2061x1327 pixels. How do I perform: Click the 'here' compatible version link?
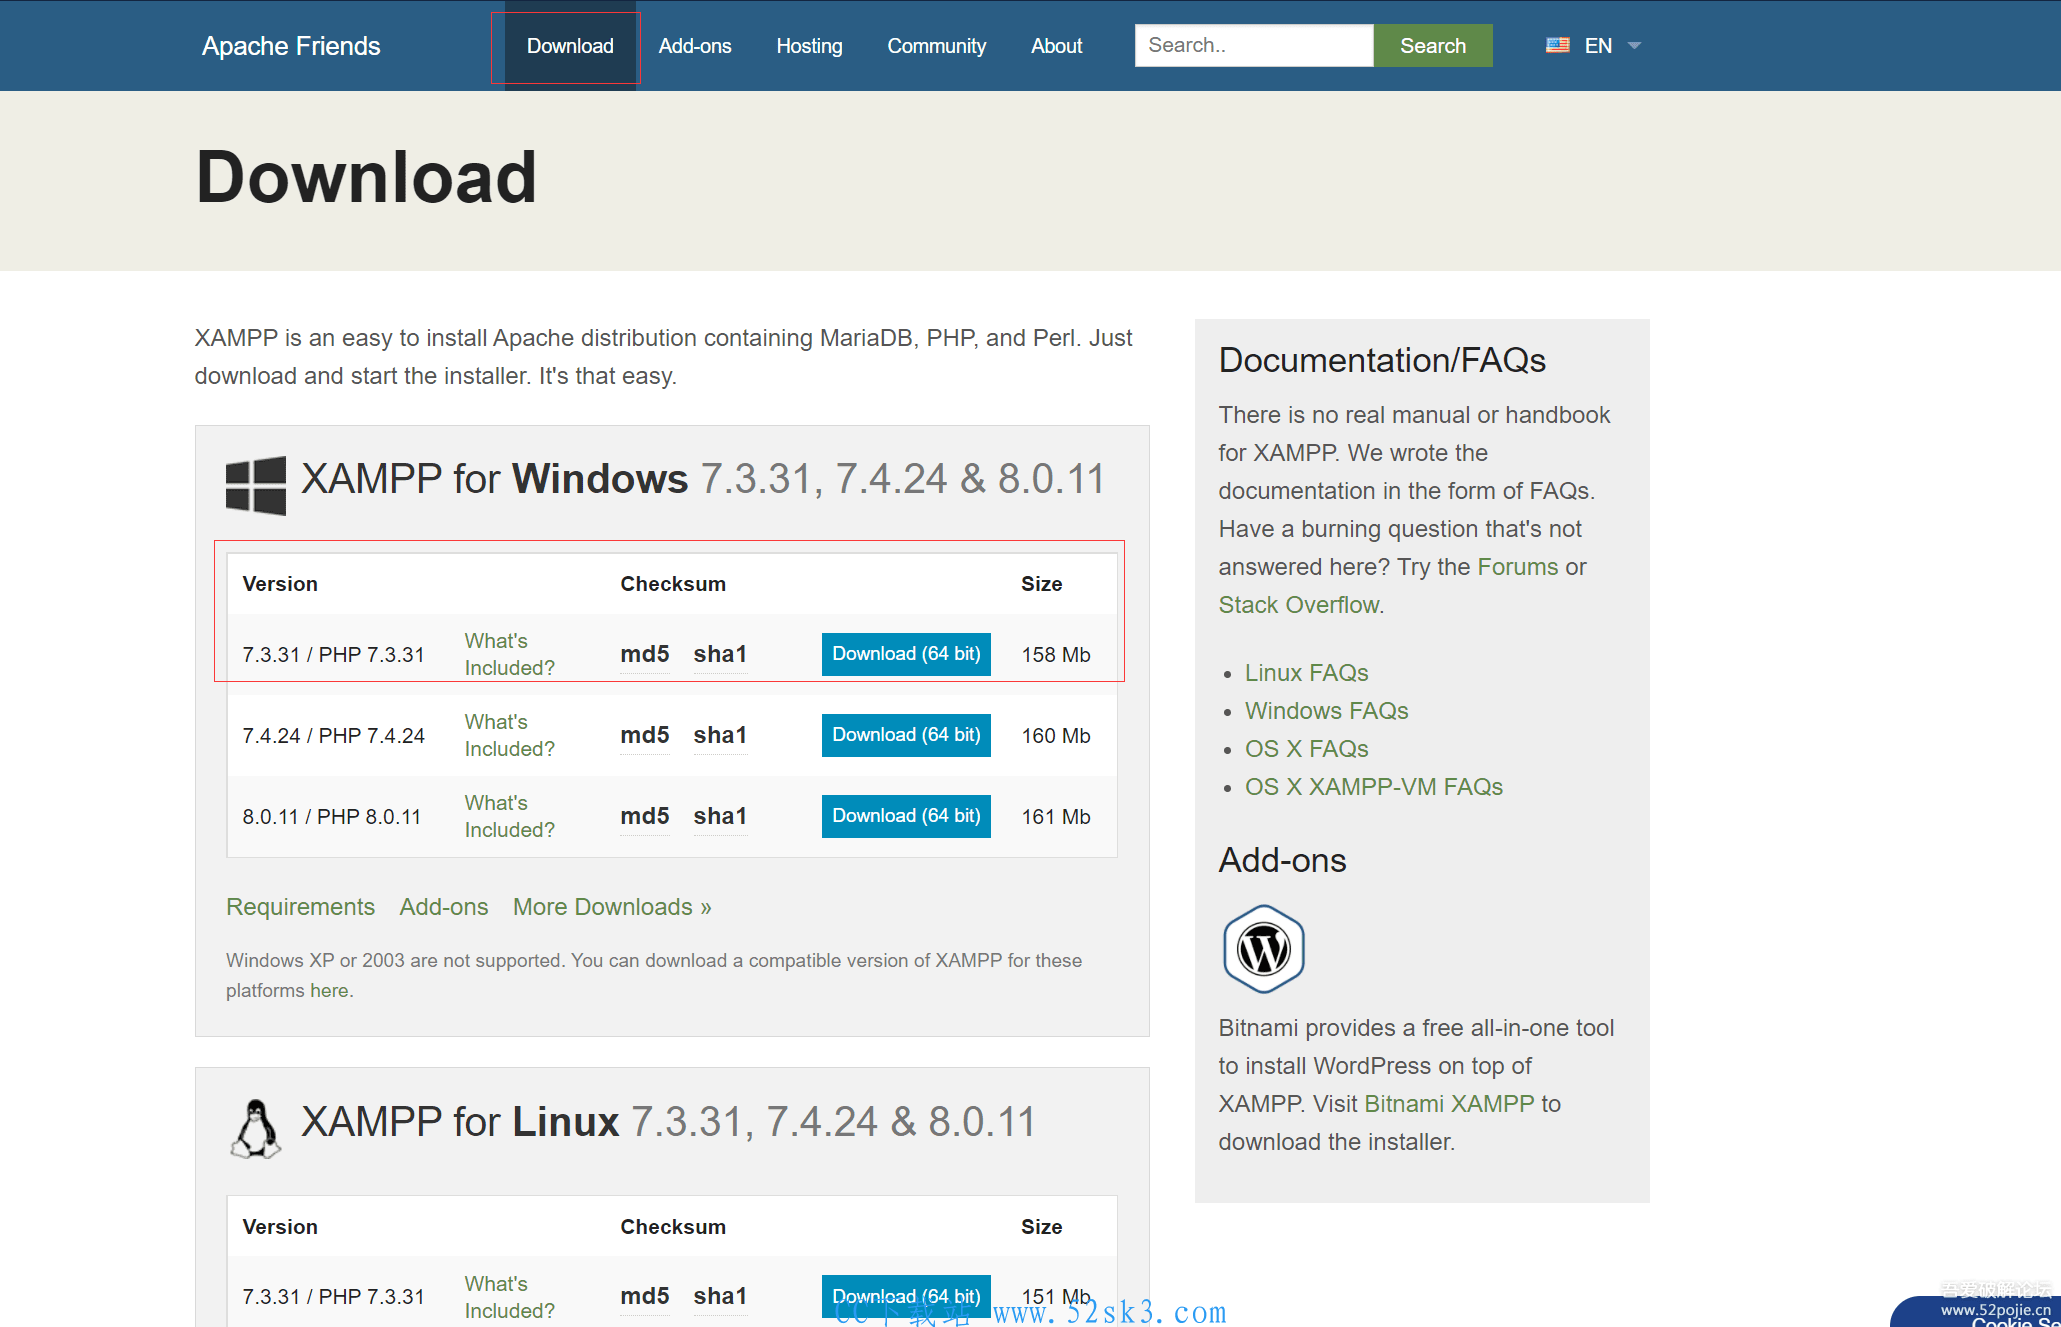(329, 990)
